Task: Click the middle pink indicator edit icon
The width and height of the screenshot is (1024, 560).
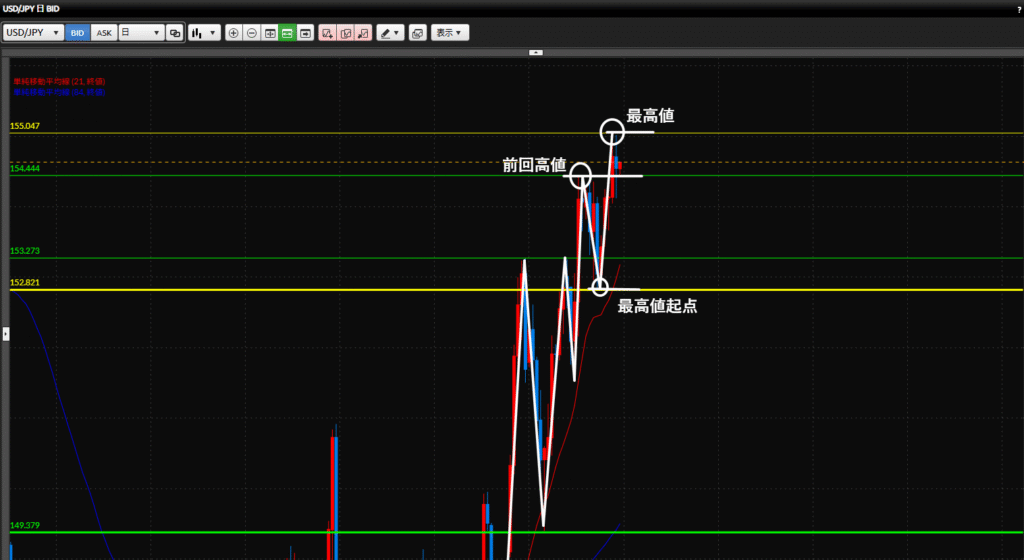Action: pyautogui.click(x=346, y=33)
